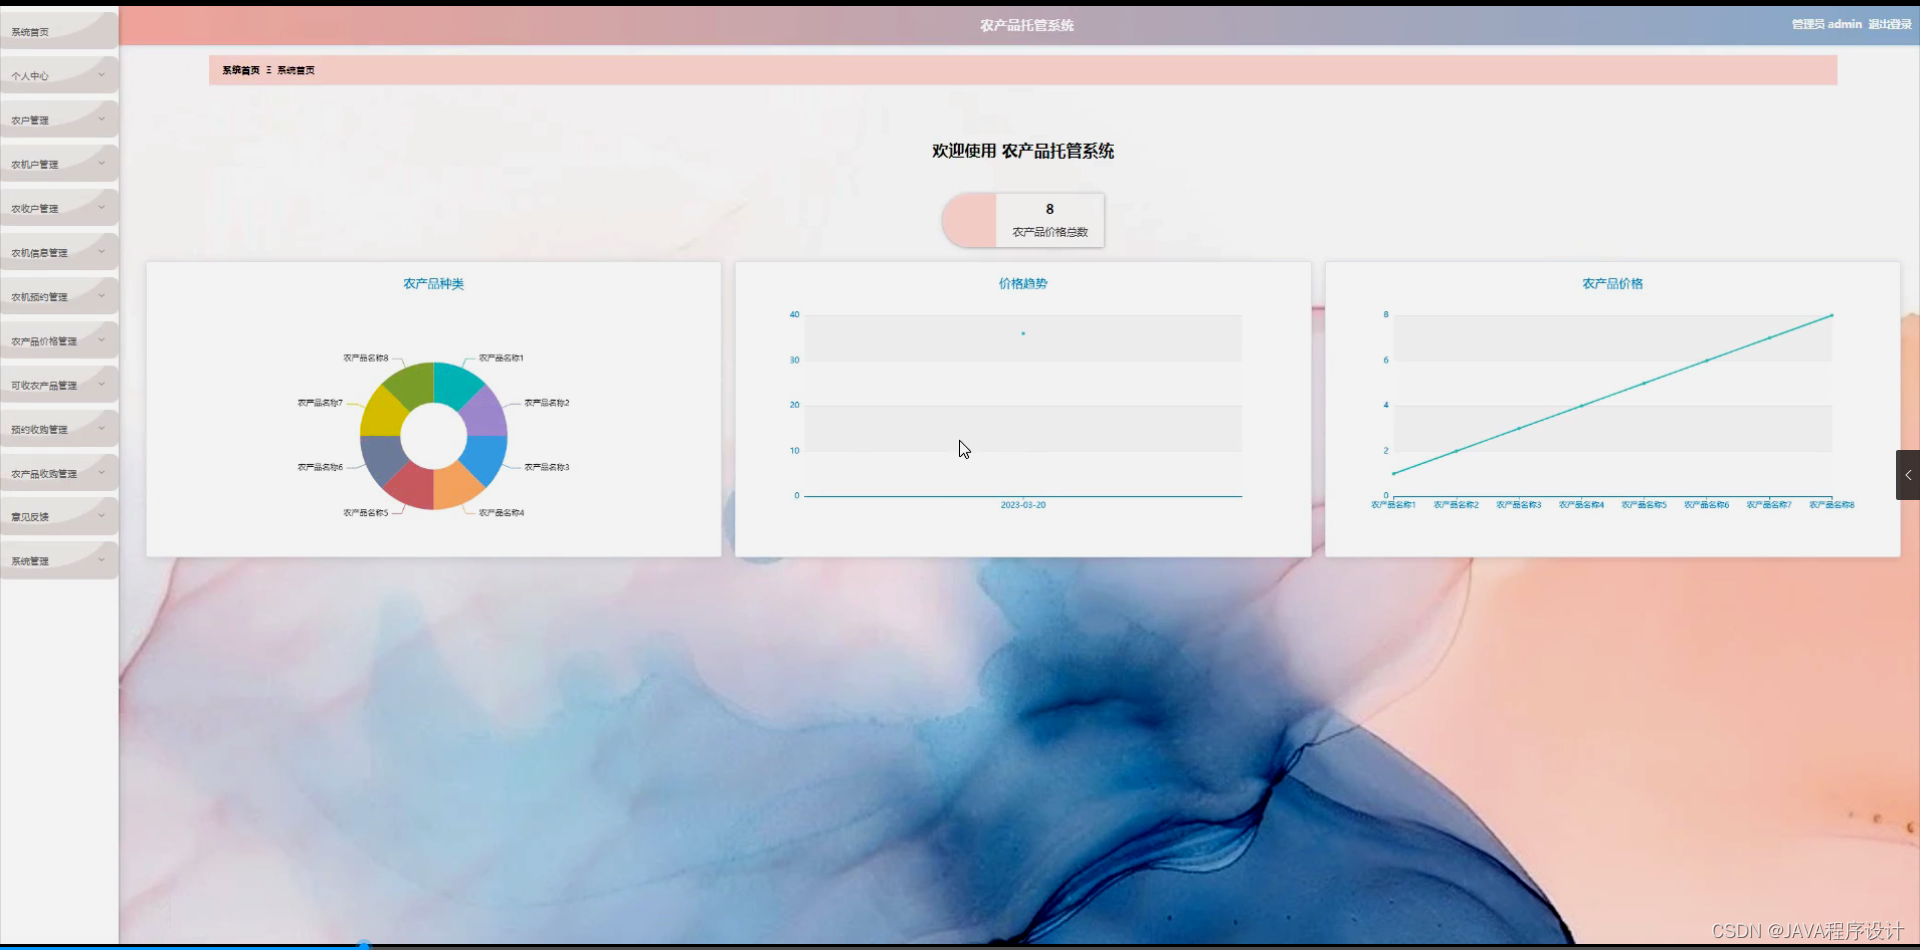Expand the 农产品收购管理 chevron arrow

click(101, 472)
